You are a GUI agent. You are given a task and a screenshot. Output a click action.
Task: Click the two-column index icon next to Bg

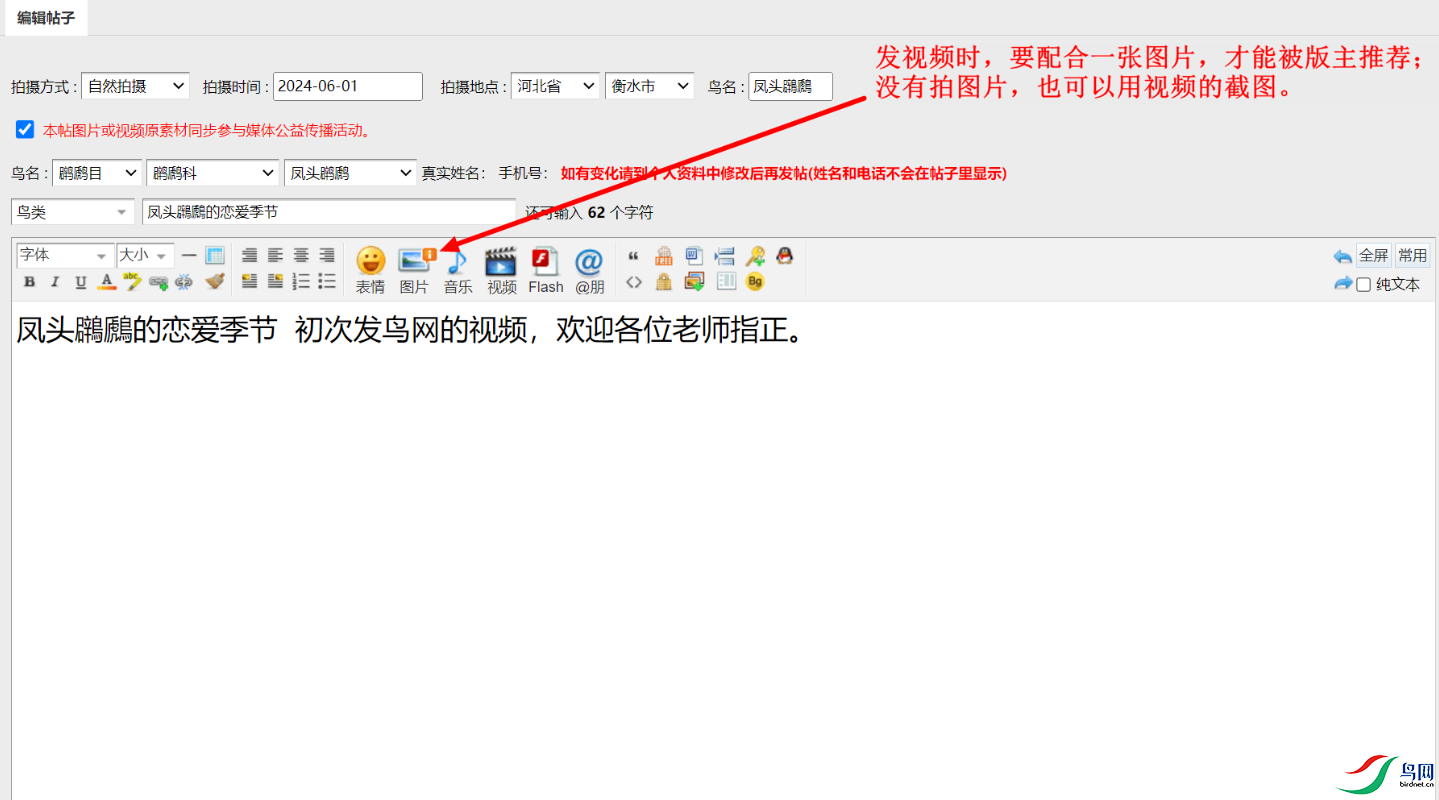coord(726,282)
